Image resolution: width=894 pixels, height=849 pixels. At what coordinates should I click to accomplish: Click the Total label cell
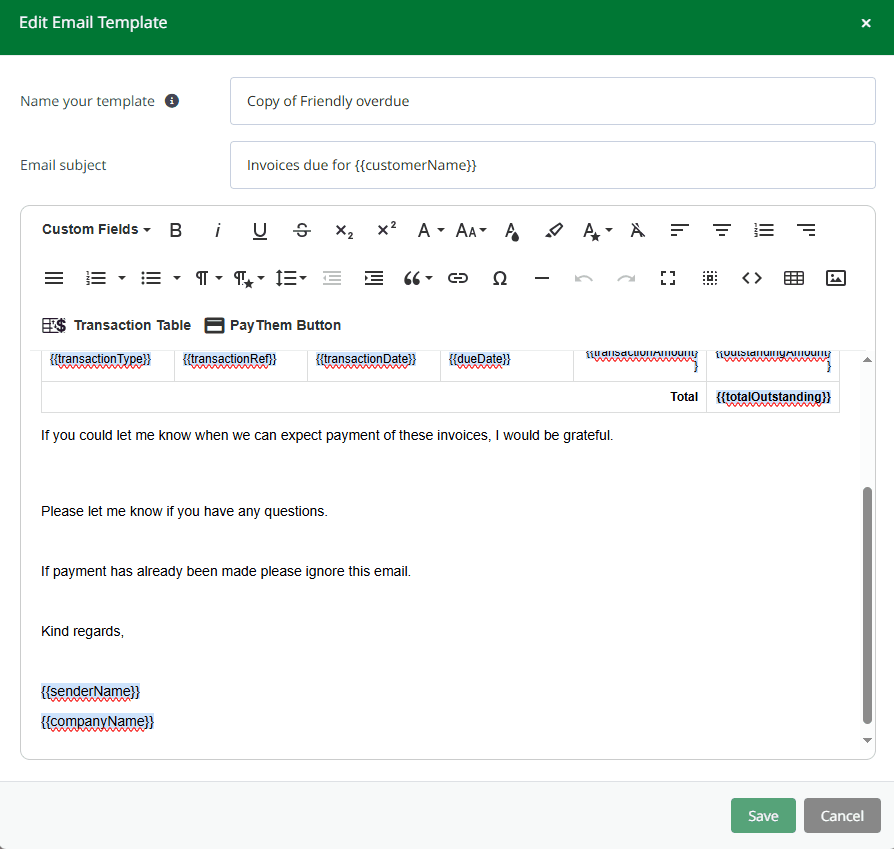click(374, 397)
